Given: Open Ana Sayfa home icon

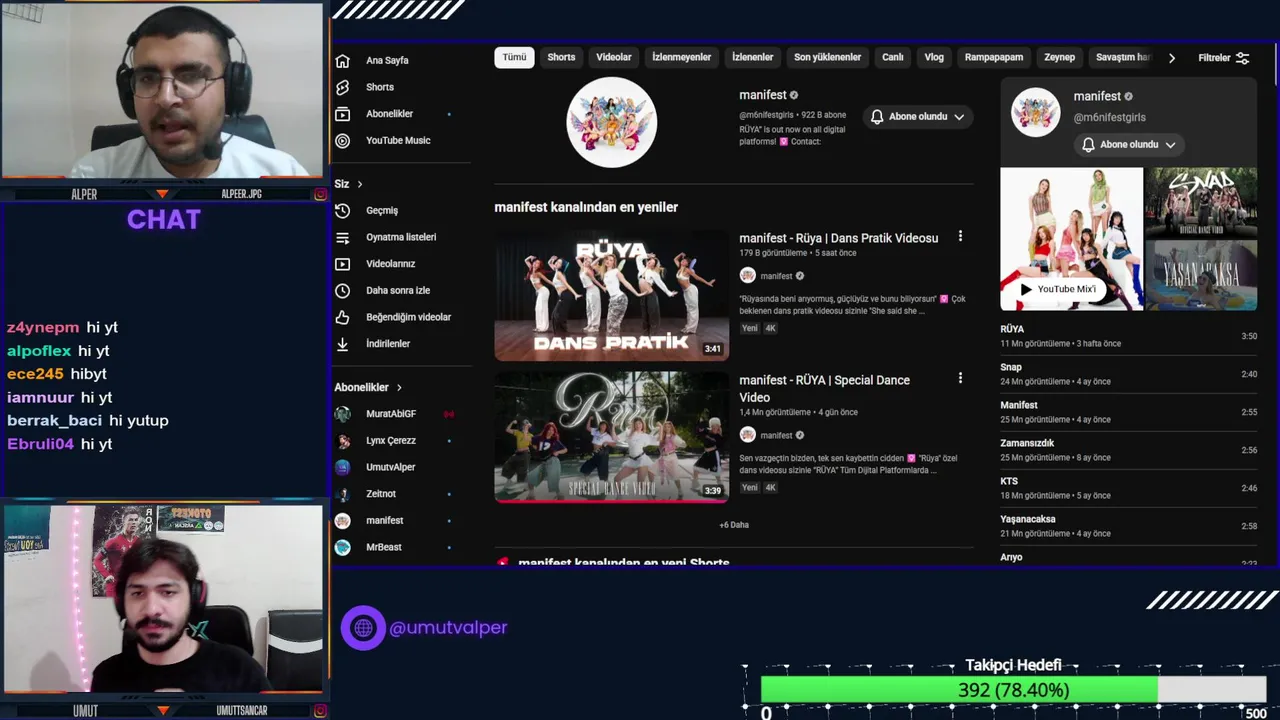Looking at the screenshot, I should click(342, 60).
